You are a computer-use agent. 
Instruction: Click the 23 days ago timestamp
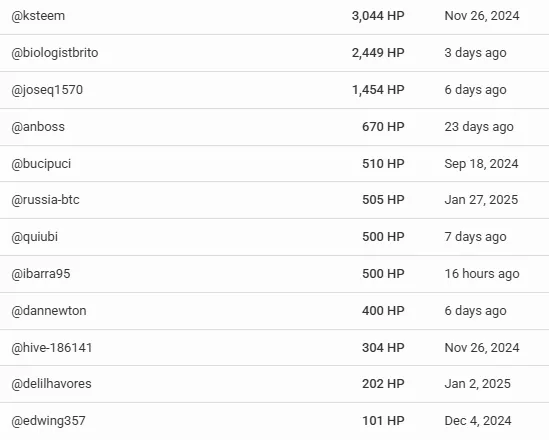pos(479,127)
